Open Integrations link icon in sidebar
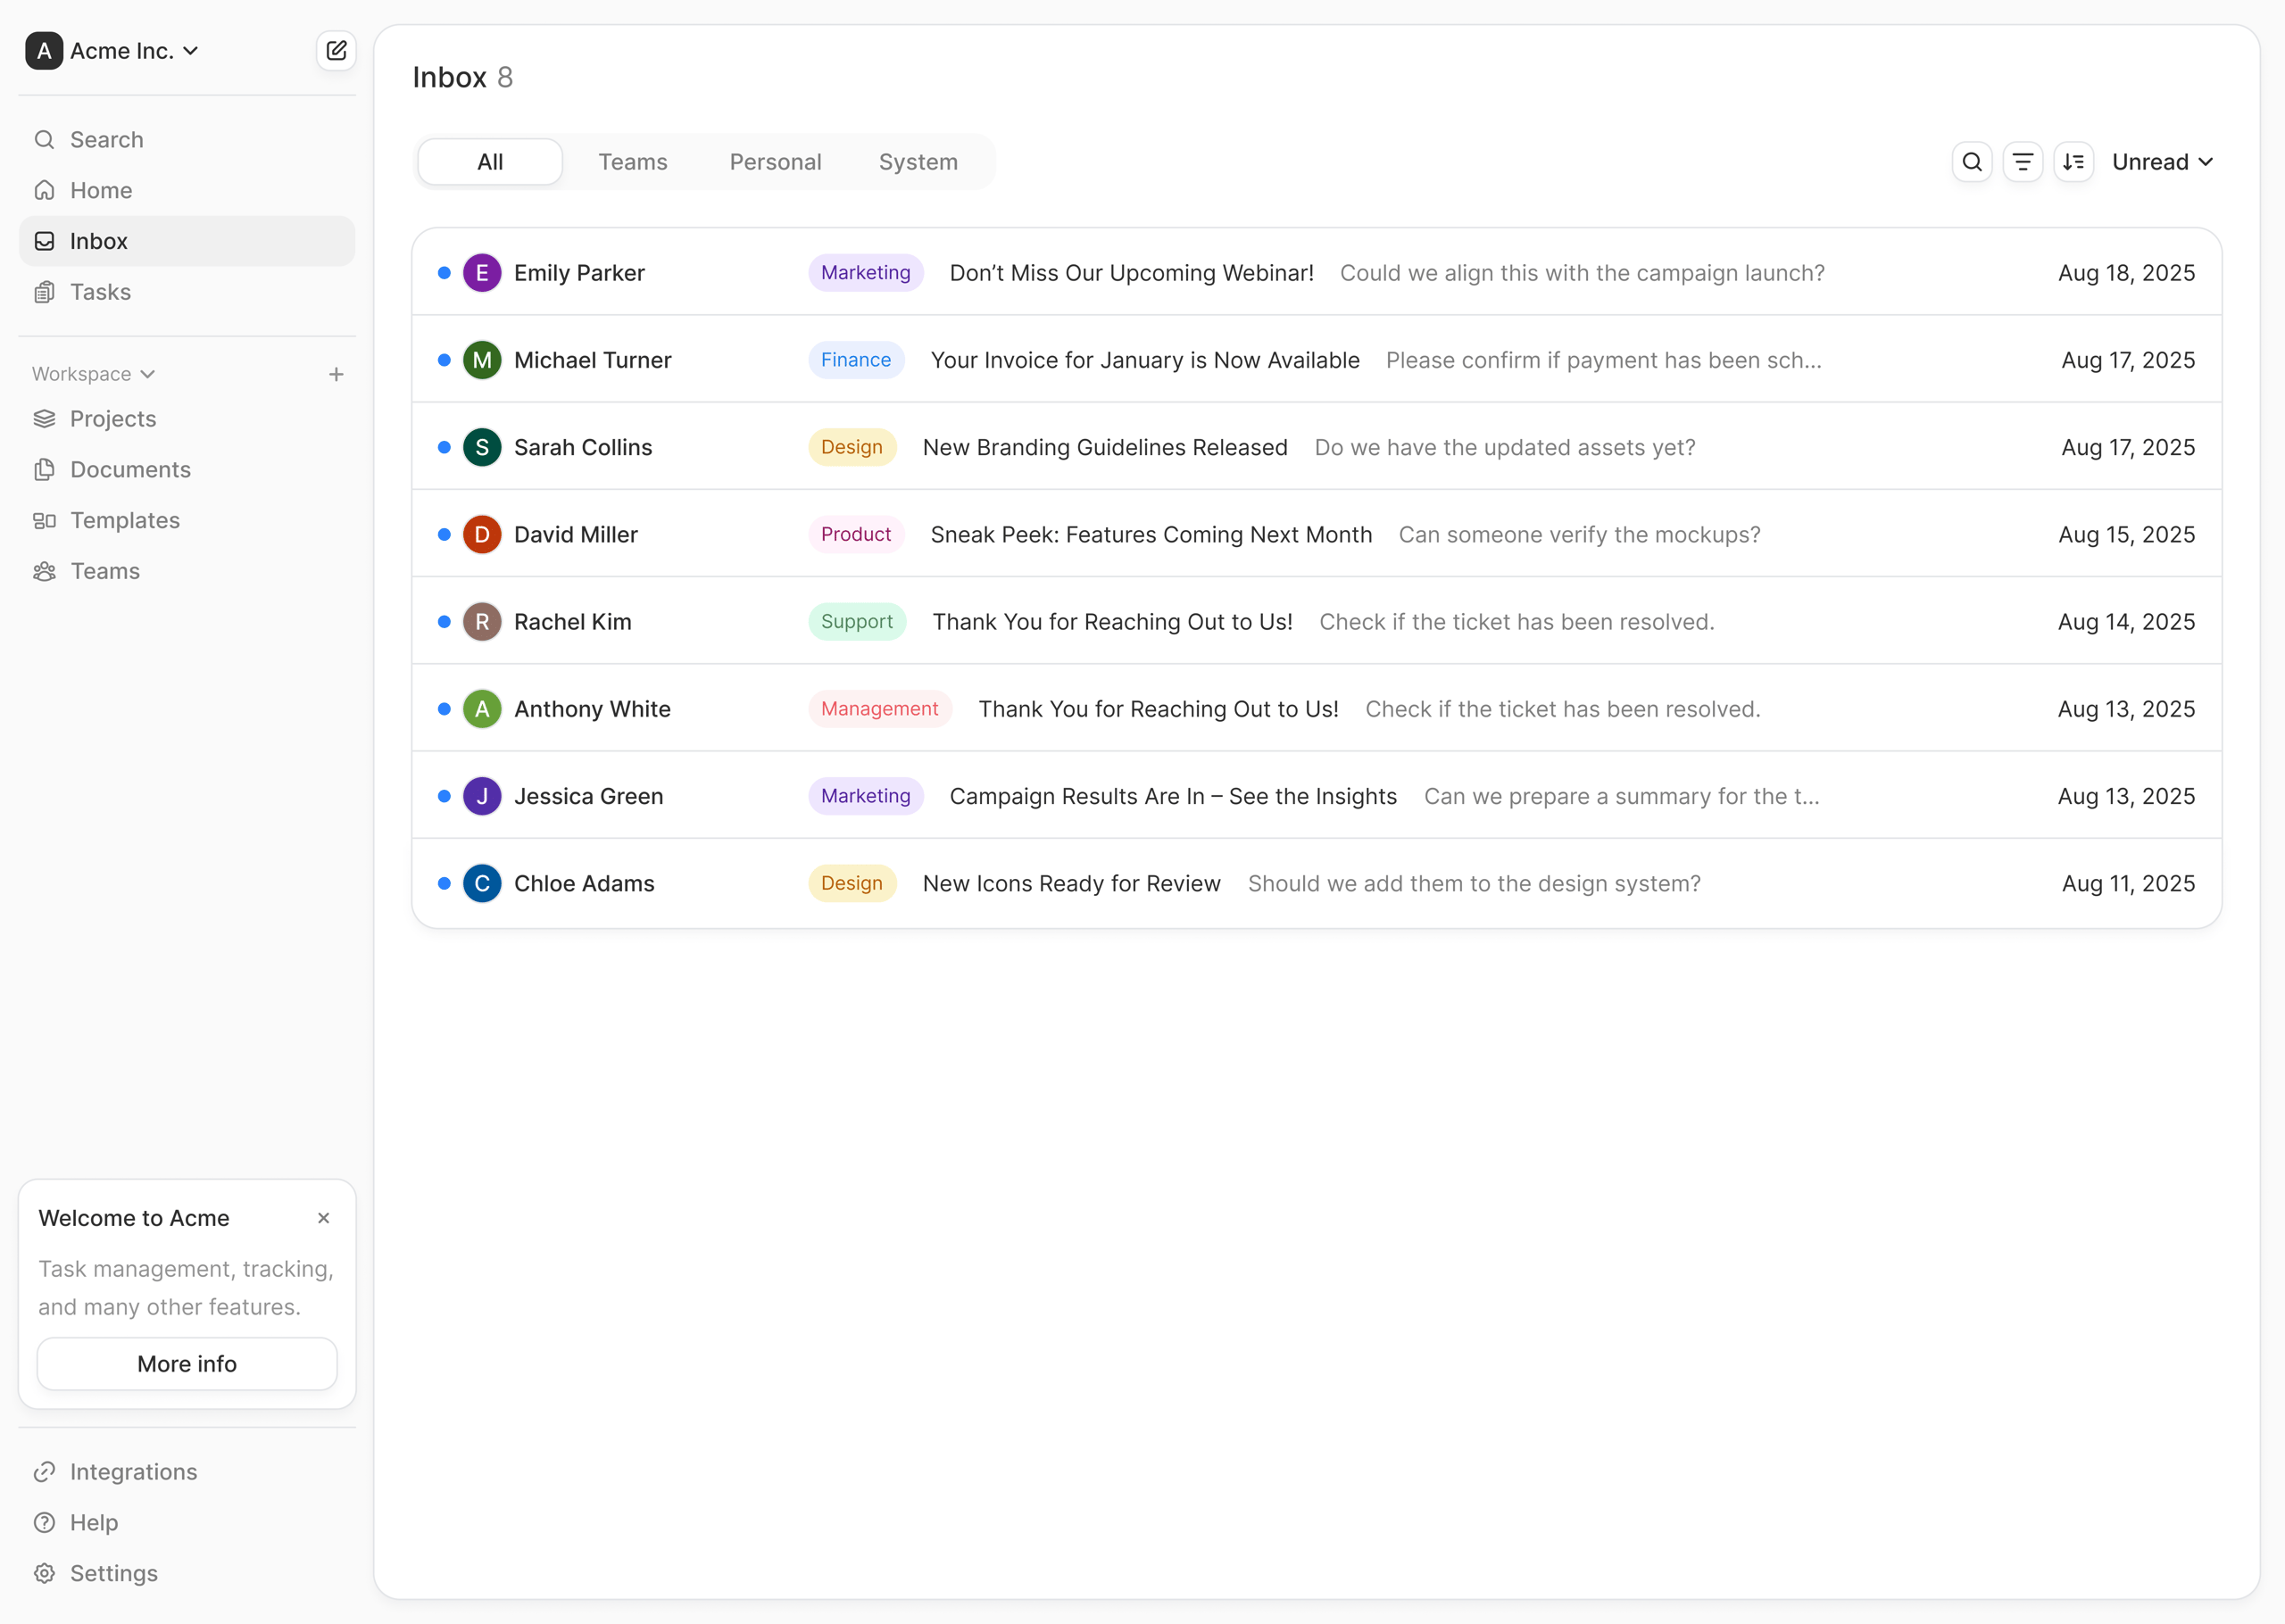The width and height of the screenshot is (2285, 1624). 44,1471
